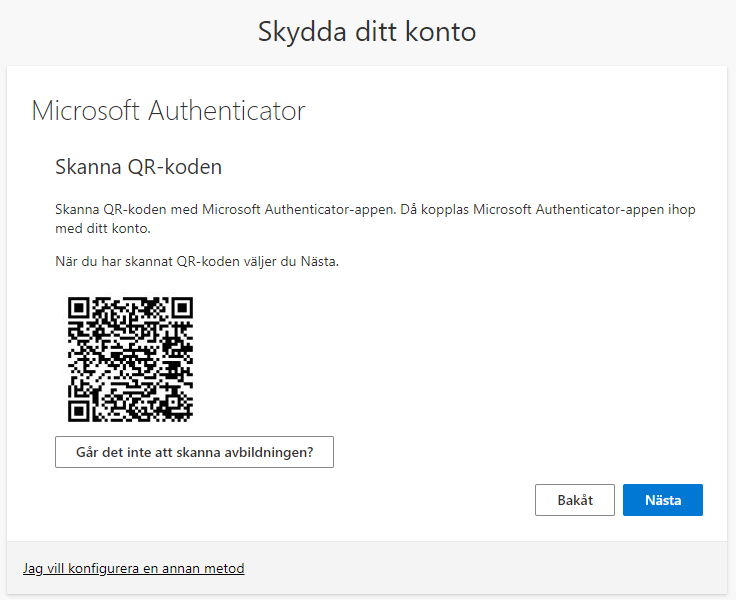736x600 pixels.
Task: Click the QR code's bottom-left finder square
Action: [79, 410]
